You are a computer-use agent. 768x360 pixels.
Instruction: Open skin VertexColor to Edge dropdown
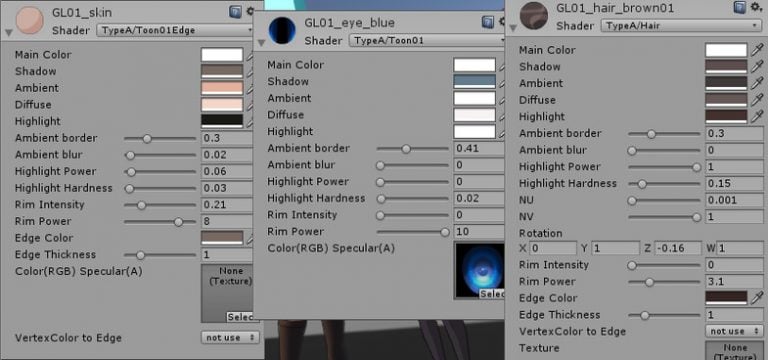coord(230,337)
